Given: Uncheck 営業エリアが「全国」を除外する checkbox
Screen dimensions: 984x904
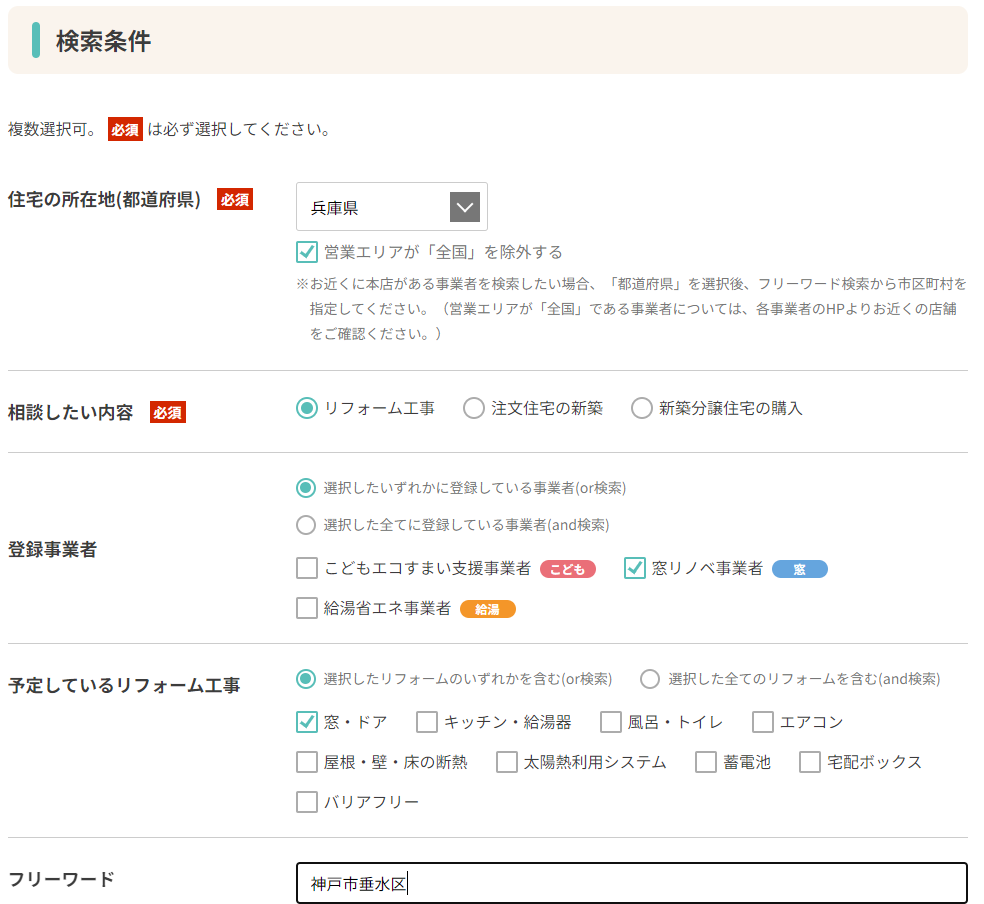Looking at the screenshot, I should 307,252.
